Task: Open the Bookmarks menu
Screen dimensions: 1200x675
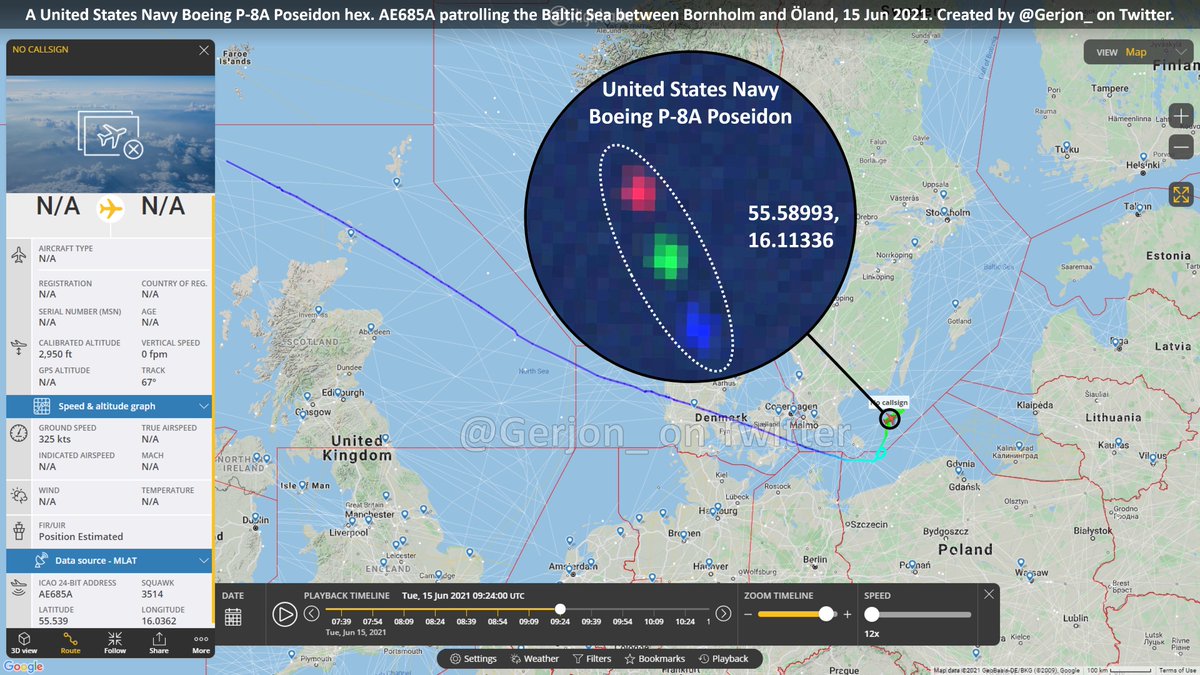Action: click(x=655, y=659)
